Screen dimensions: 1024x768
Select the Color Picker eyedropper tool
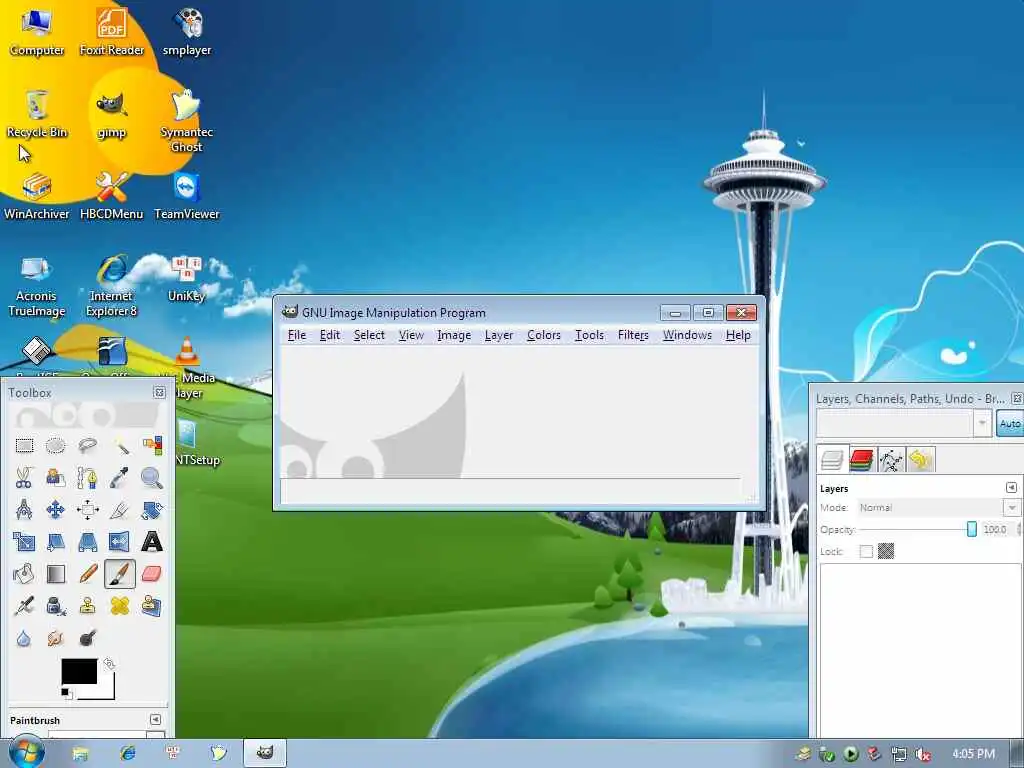click(x=120, y=478)
